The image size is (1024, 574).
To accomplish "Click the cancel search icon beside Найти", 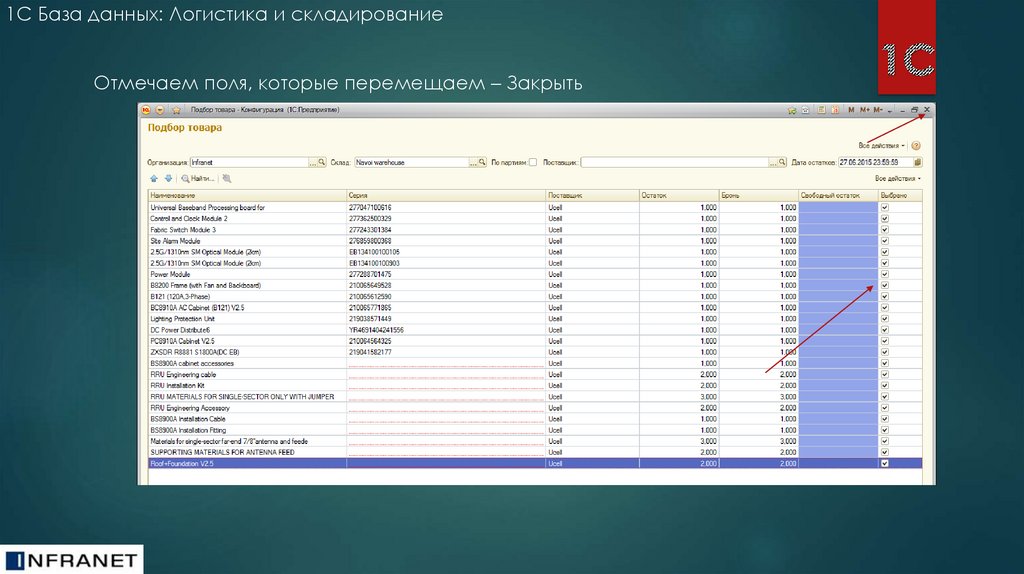I will [227, 178].
